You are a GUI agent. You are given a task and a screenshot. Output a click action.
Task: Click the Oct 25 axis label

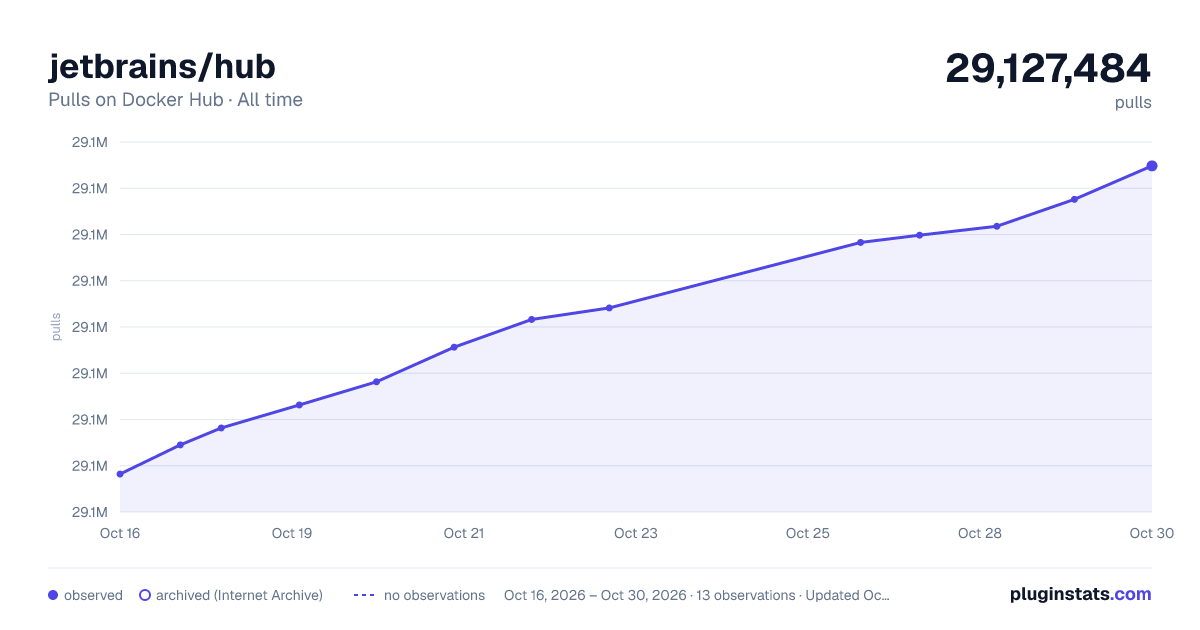point(808,533)
